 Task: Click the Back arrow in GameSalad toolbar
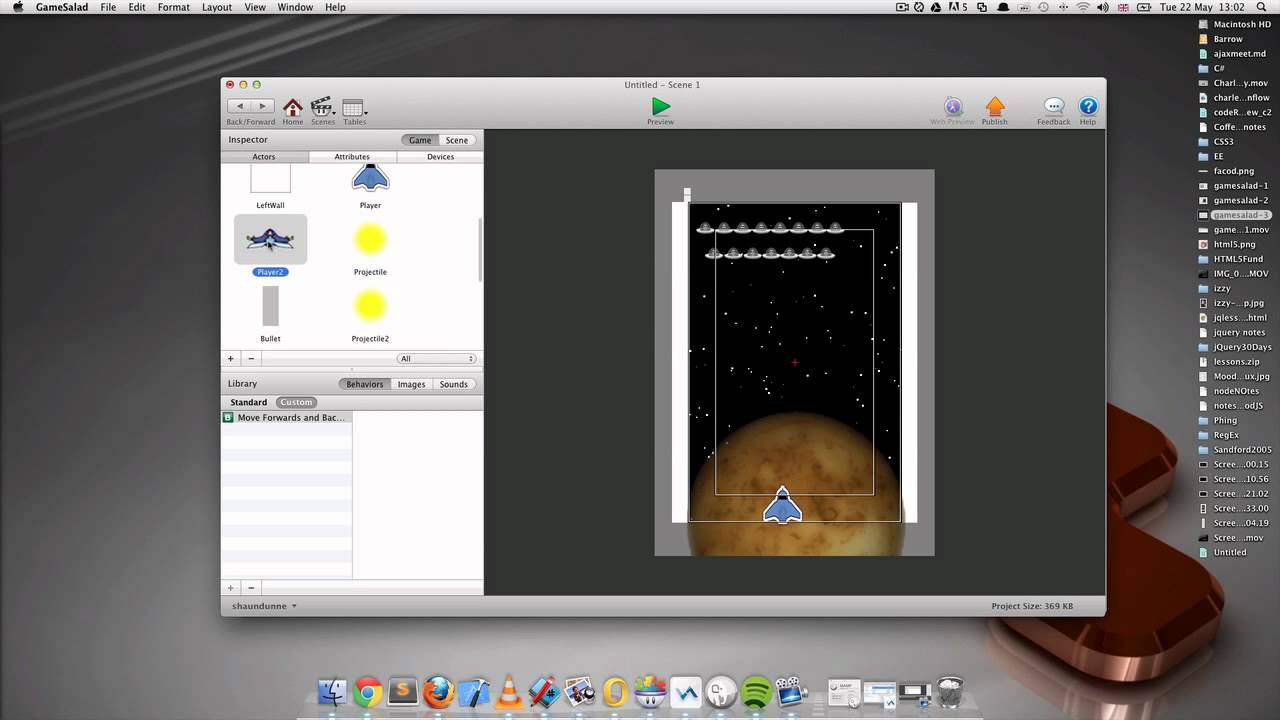[239, 106]
